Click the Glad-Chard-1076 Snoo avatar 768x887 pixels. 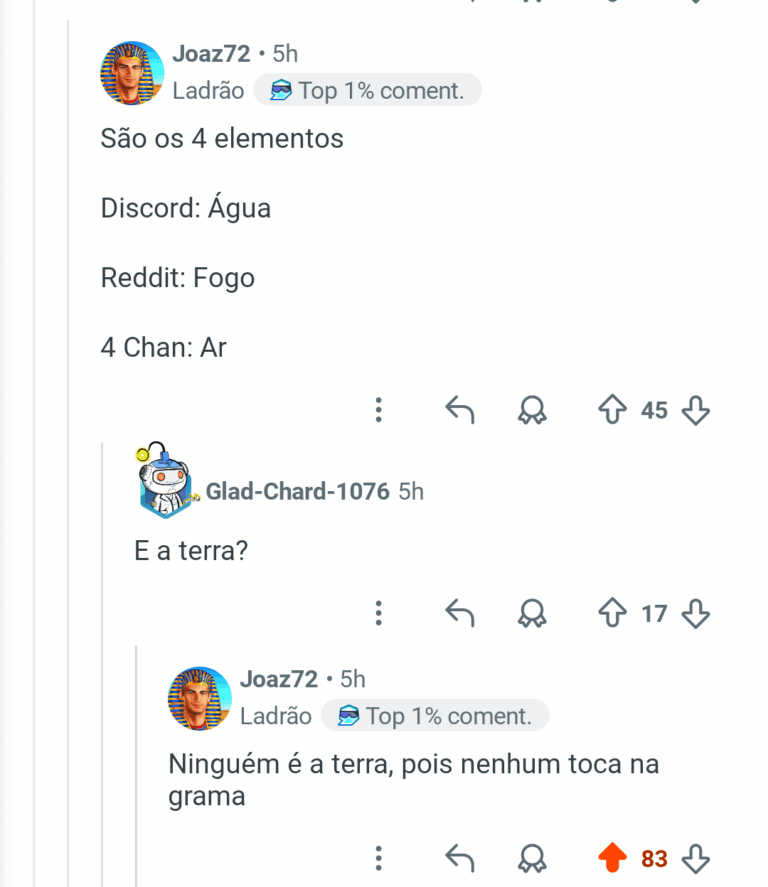[x=165, y=481]
